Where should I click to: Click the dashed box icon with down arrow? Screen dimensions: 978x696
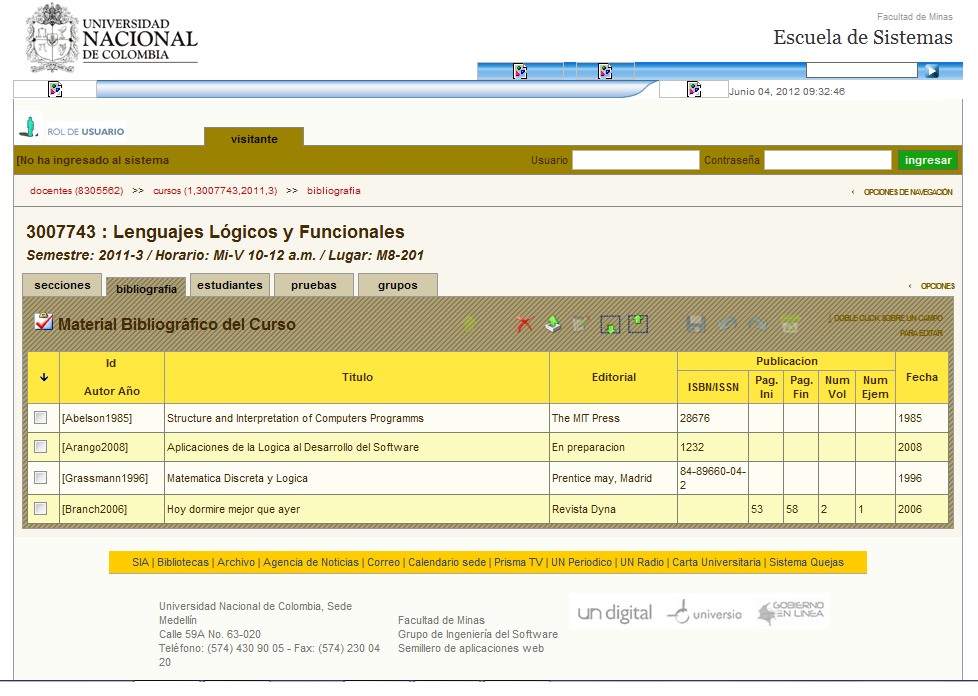pos(610,324)
